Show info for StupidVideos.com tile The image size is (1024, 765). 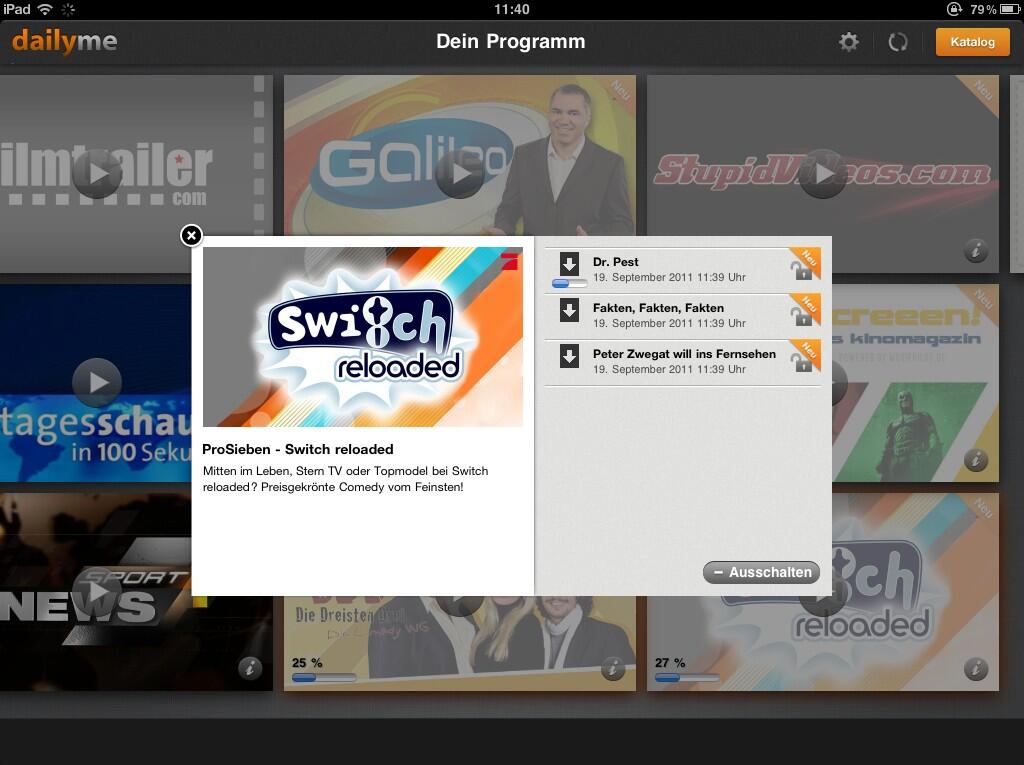(x=976, y=250)
